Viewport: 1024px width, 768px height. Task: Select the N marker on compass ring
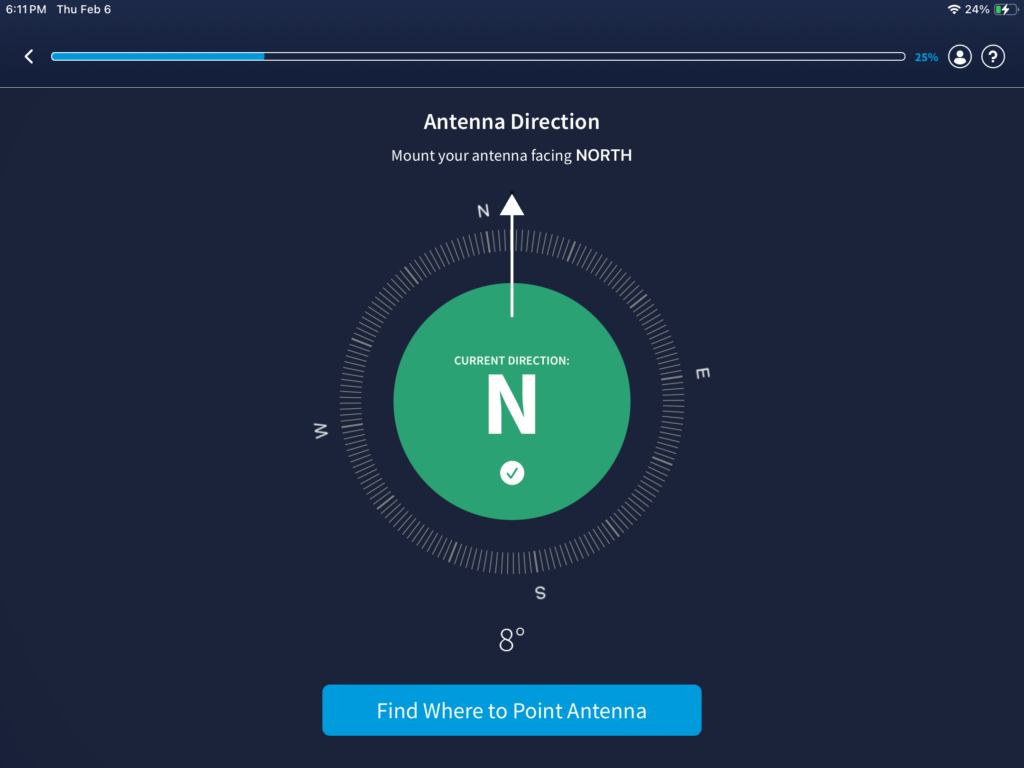click(483, 211)
